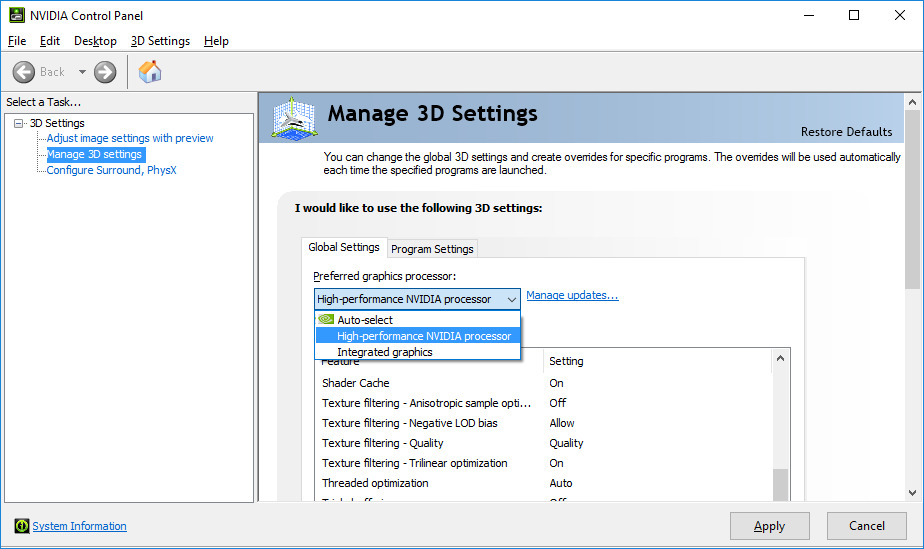Screen dimensions: 924x549
Task: Open the Desktop menu
Action: tap(95, 41)
